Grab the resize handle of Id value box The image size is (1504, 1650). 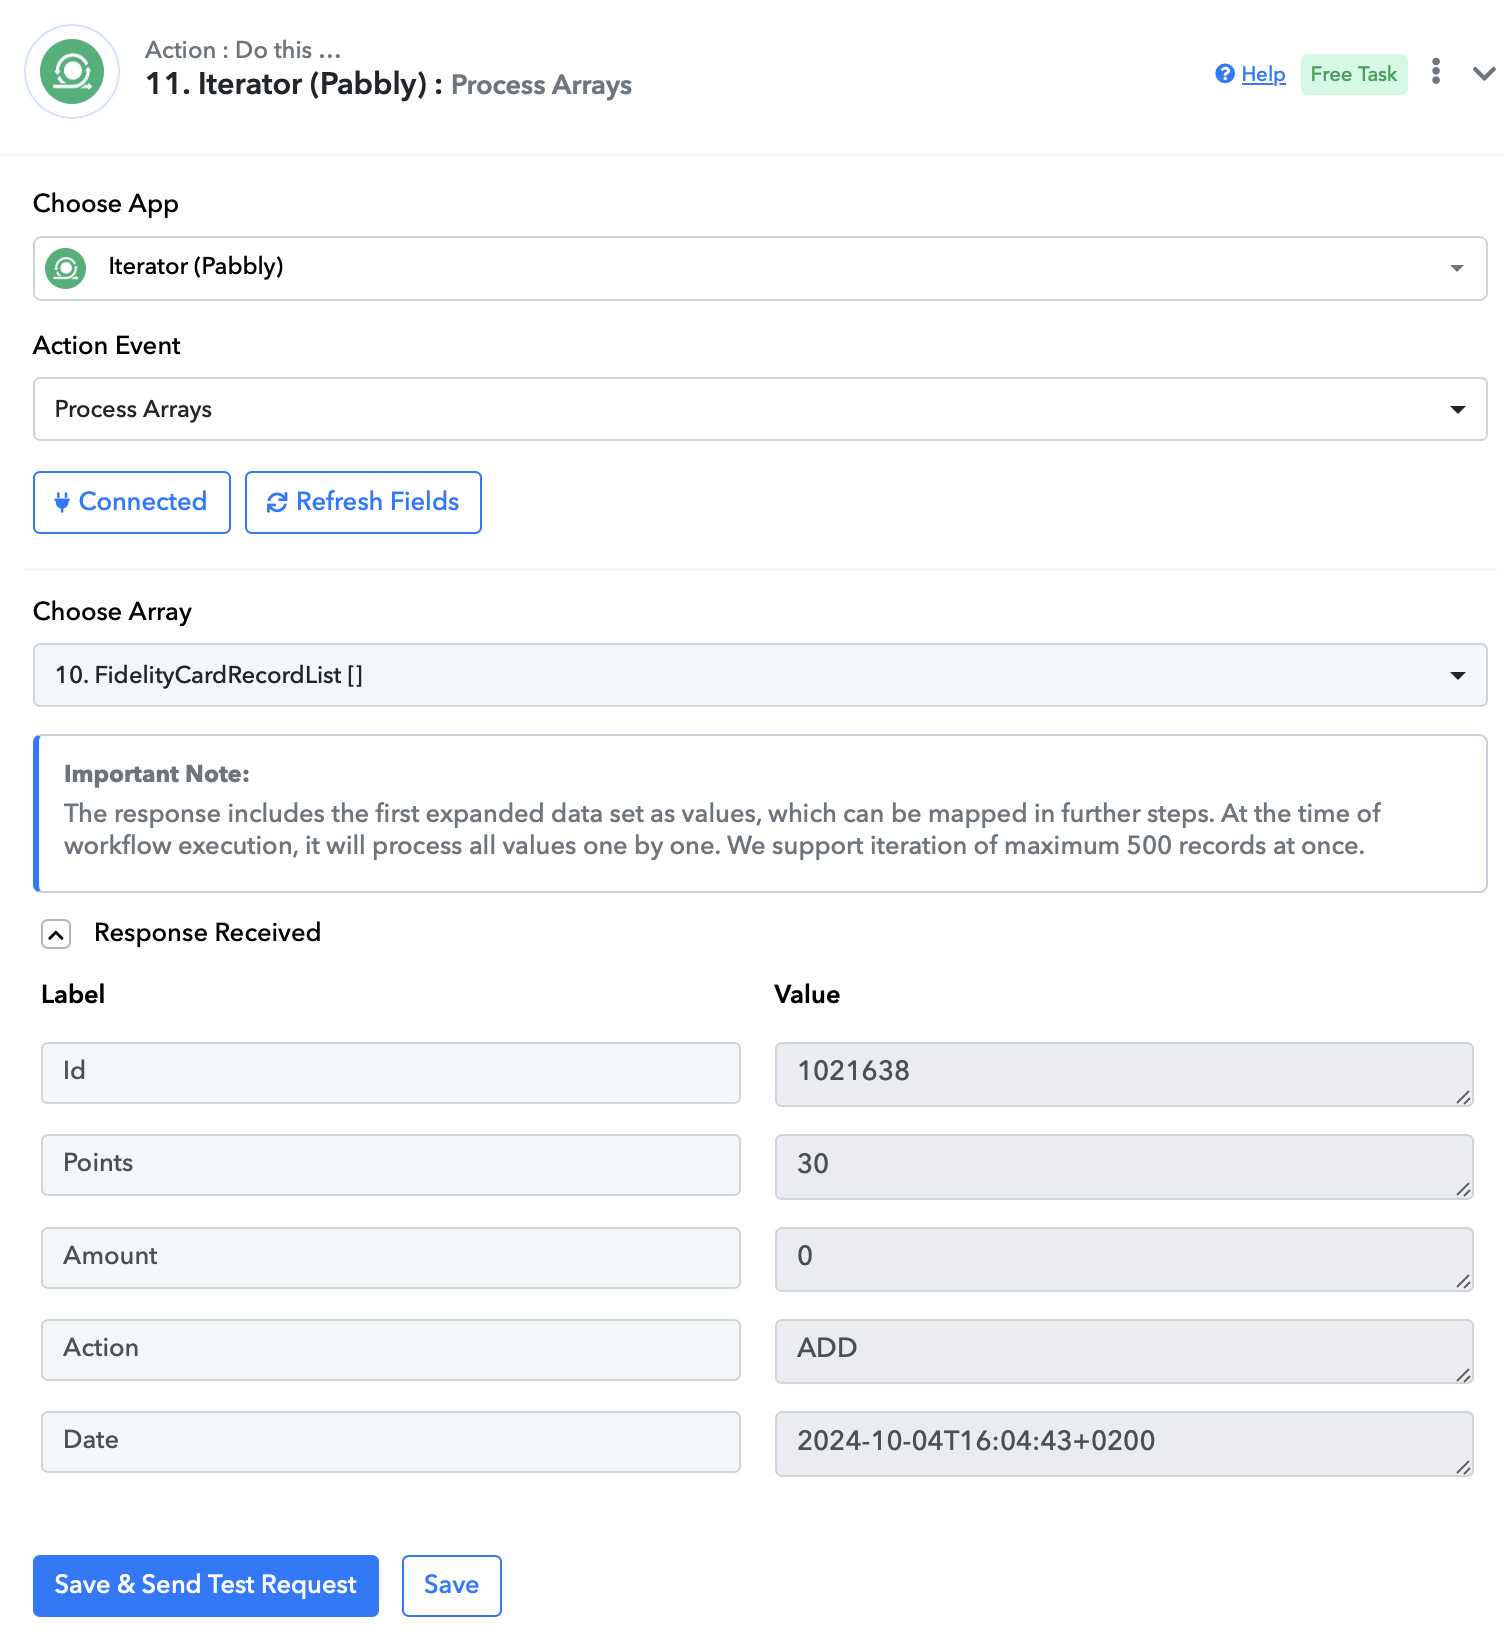click(x=1463, y=1097)
